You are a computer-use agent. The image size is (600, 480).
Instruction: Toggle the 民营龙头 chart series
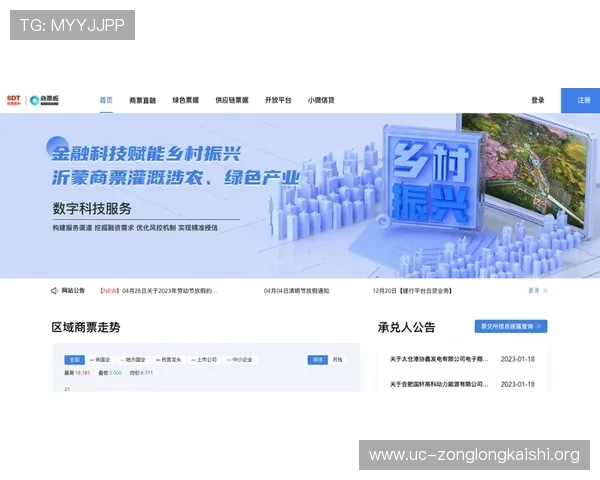[168, 360]
